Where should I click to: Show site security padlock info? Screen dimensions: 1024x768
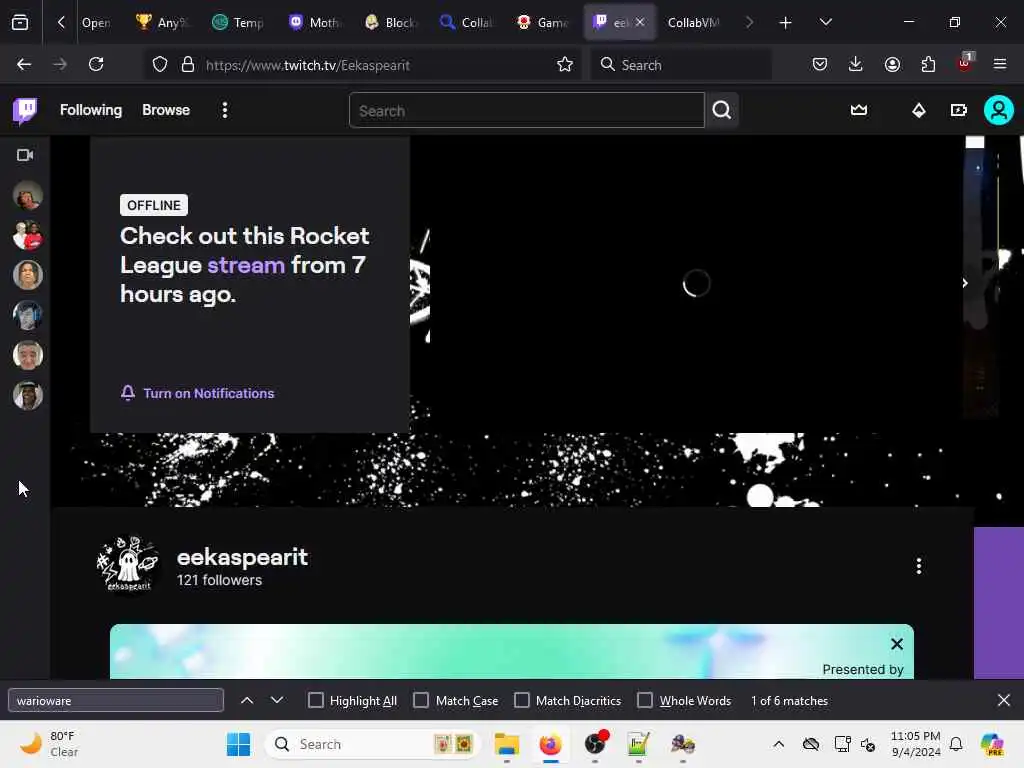(x=188, y=65)
